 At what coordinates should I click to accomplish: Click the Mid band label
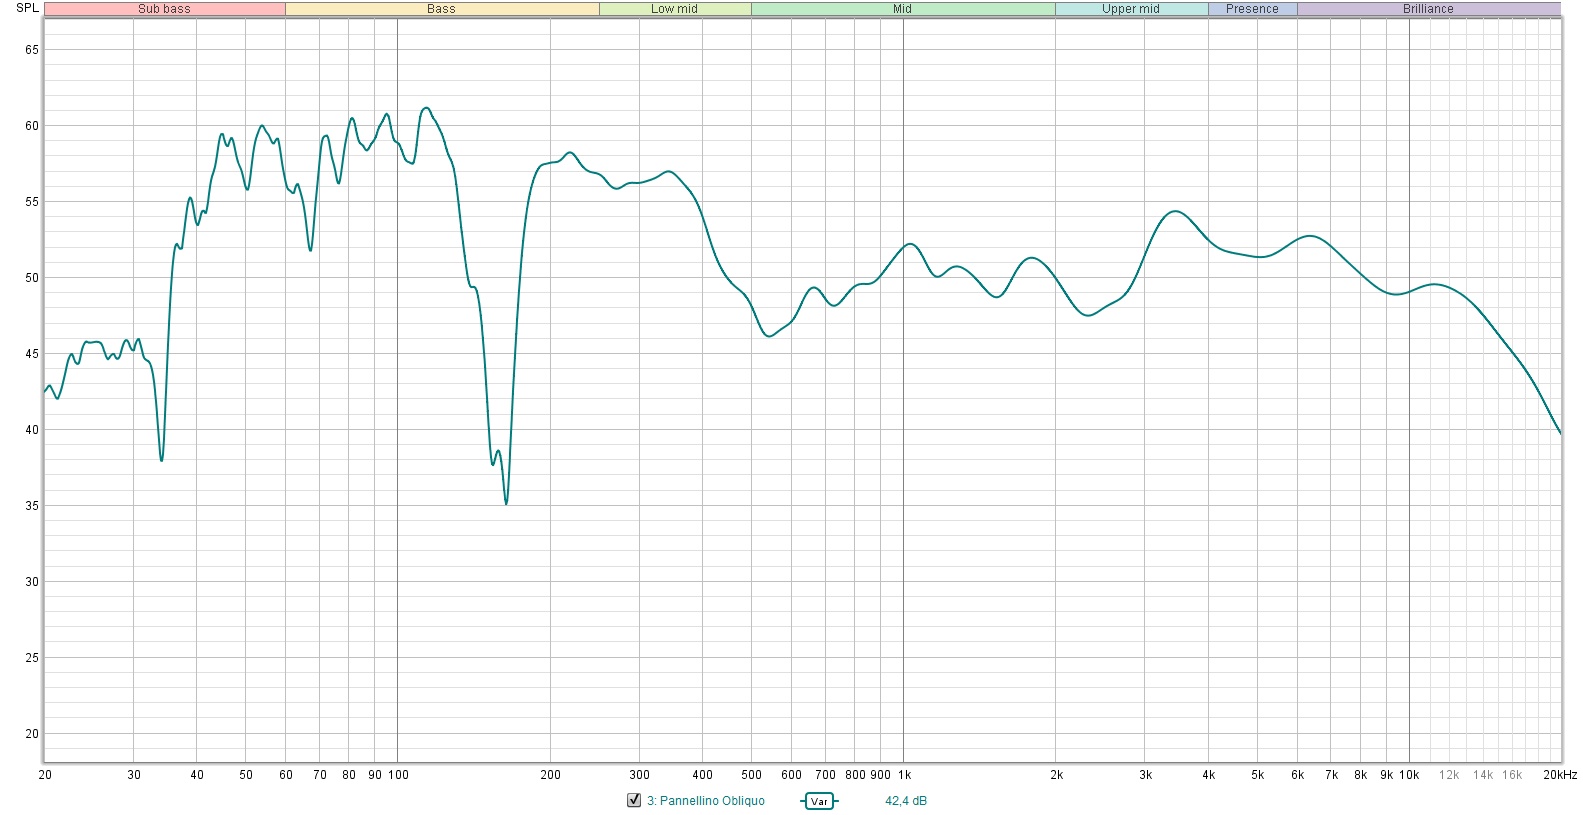click(x=903, y=9)
